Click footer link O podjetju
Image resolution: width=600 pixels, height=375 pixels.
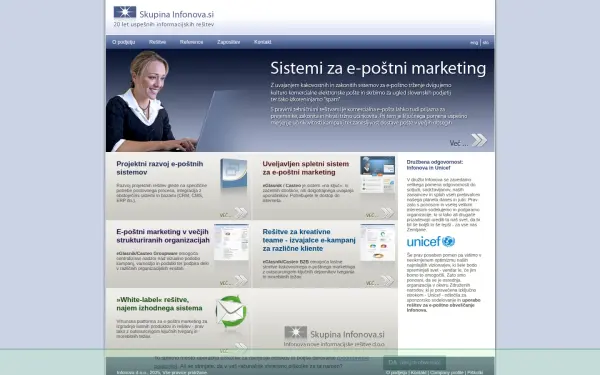click(396, 372)
